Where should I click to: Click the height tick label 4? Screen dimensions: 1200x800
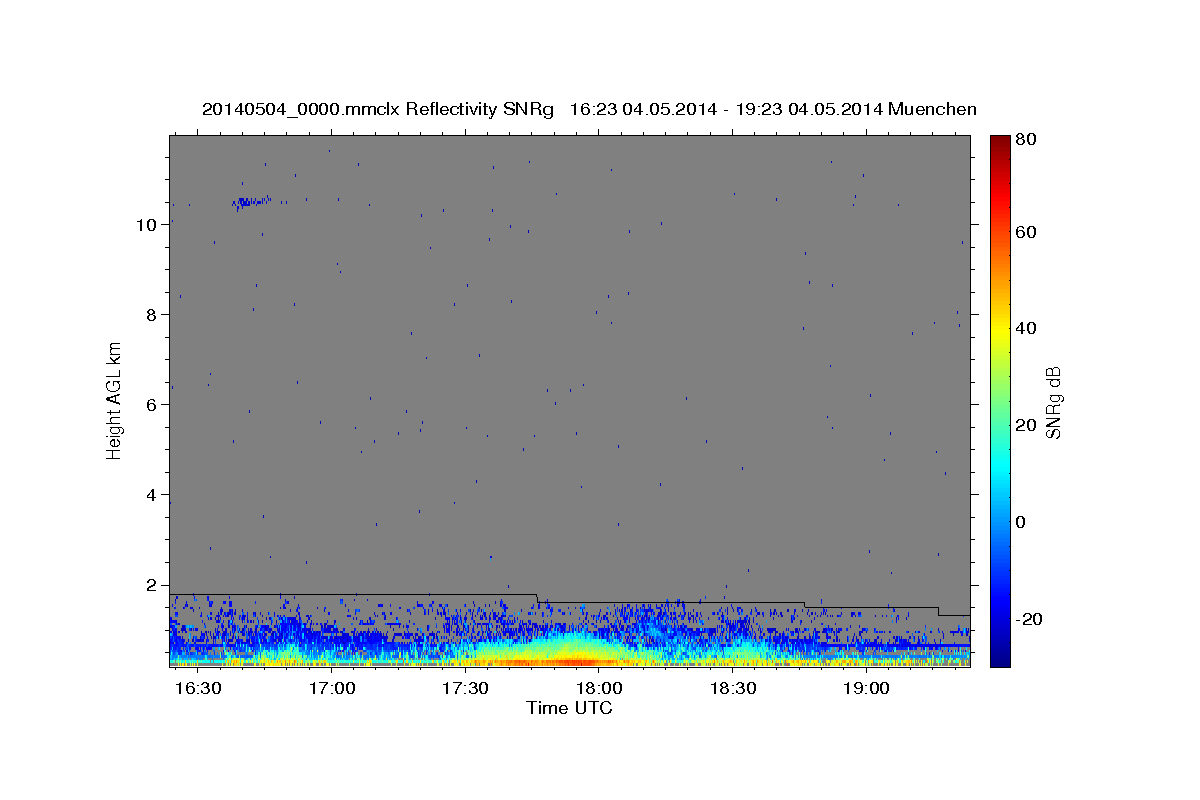[151, 495]
